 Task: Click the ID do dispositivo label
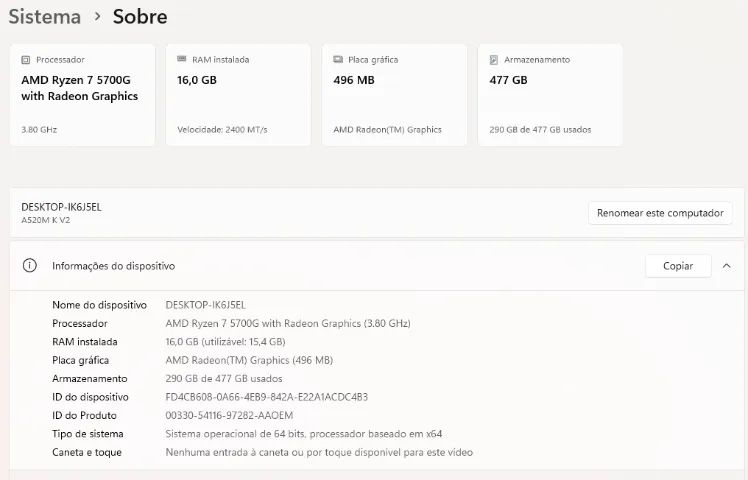point(90,397)
